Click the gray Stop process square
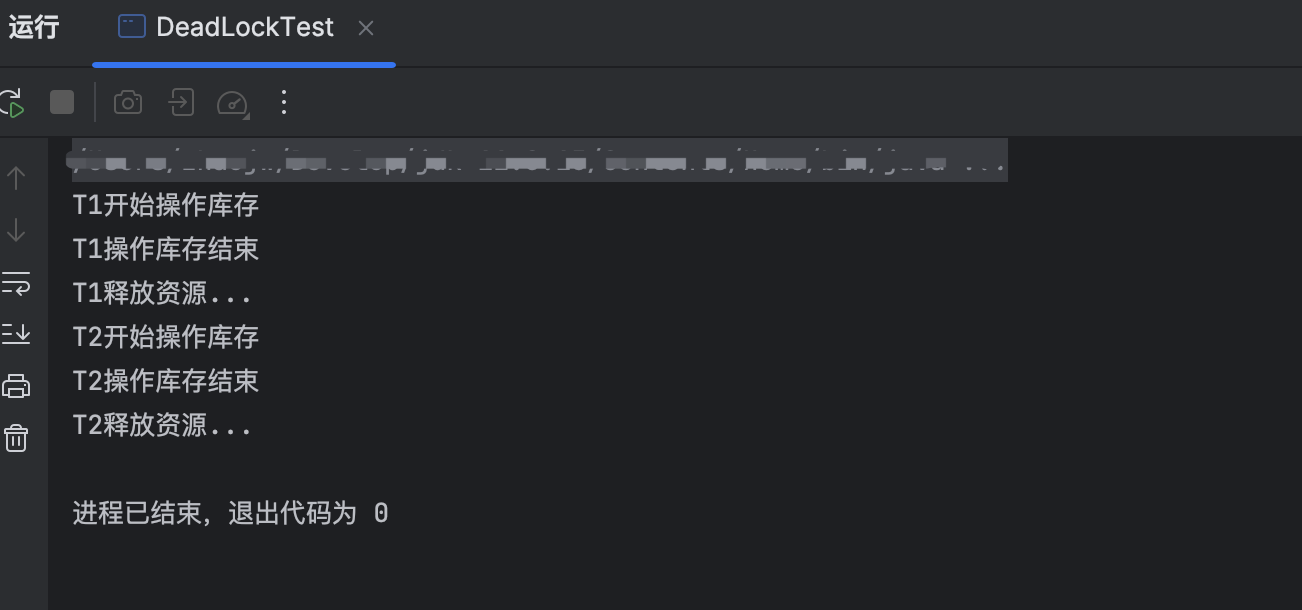This screenshot has height=610, width=1302. pyautogui.click(x=62, y=102)
